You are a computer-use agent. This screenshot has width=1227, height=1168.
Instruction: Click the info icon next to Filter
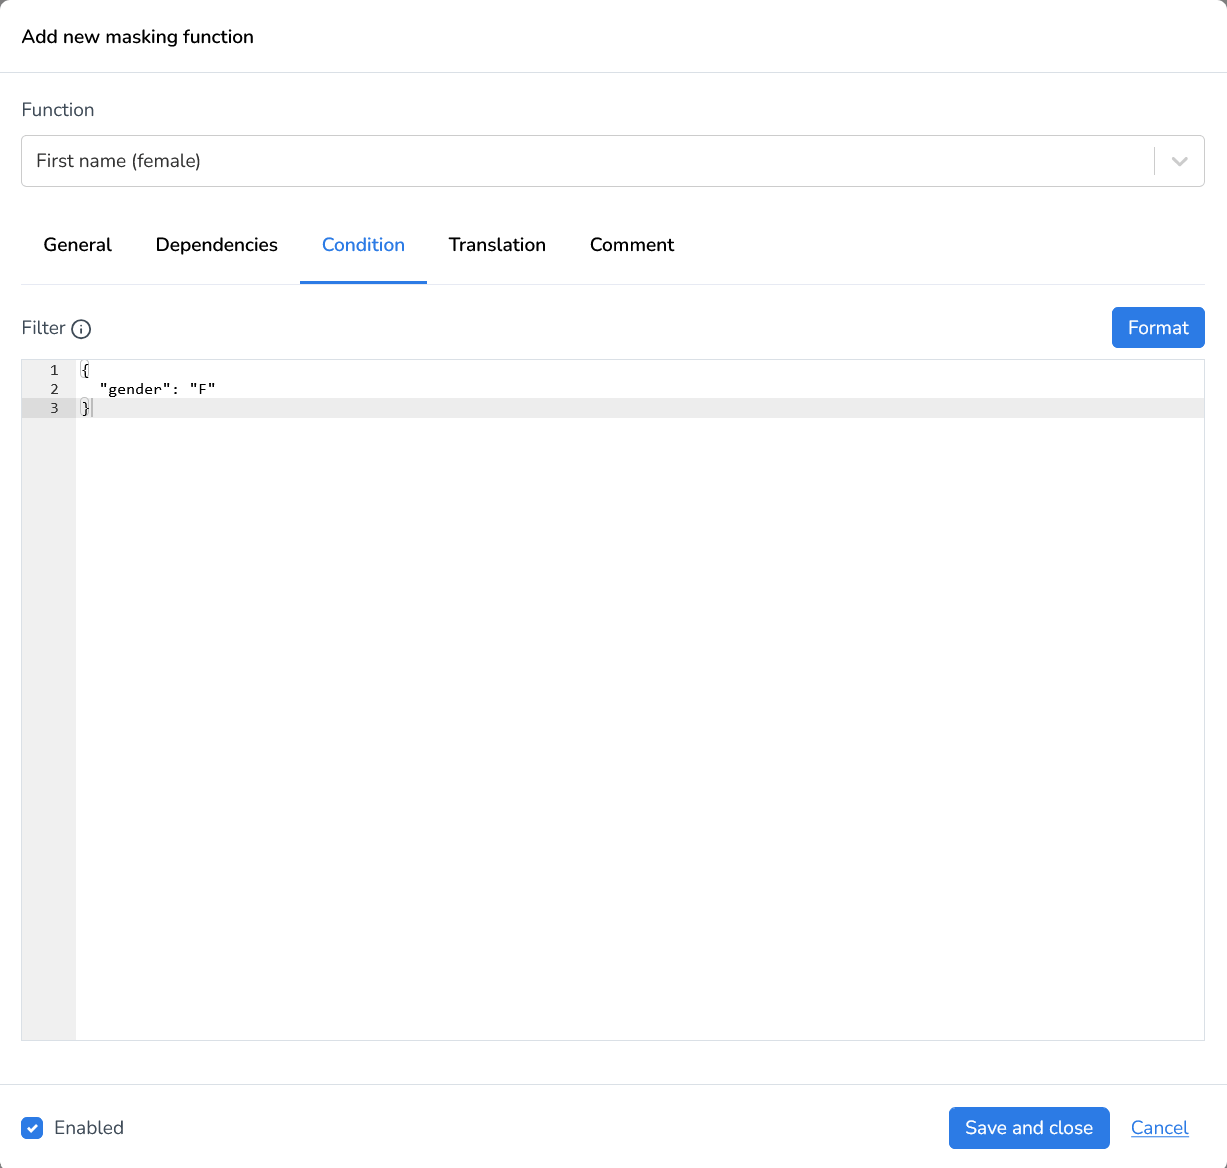(x=82, y=329)
